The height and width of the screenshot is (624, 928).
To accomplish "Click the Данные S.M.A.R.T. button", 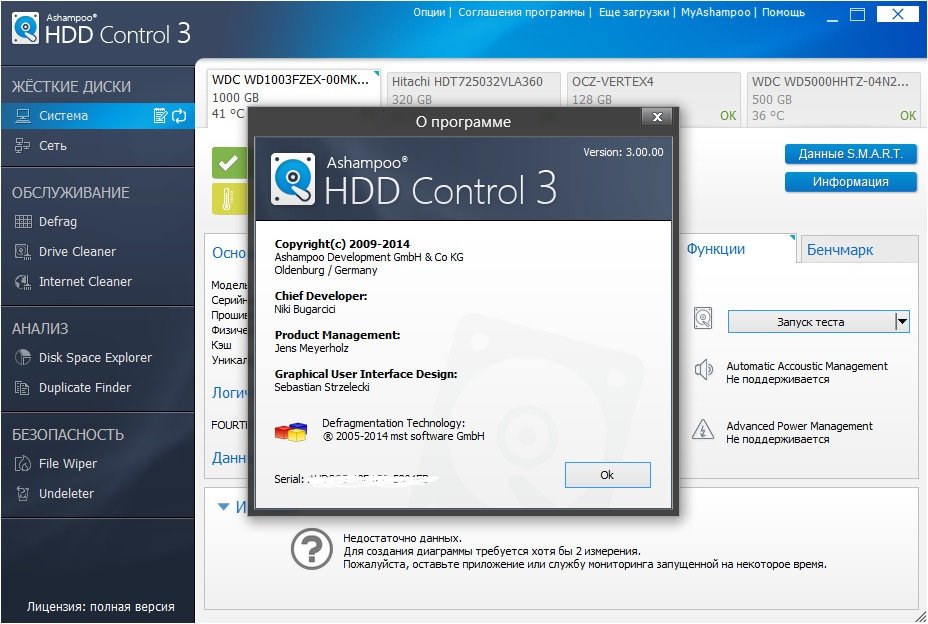I will [x=850, y=154].
